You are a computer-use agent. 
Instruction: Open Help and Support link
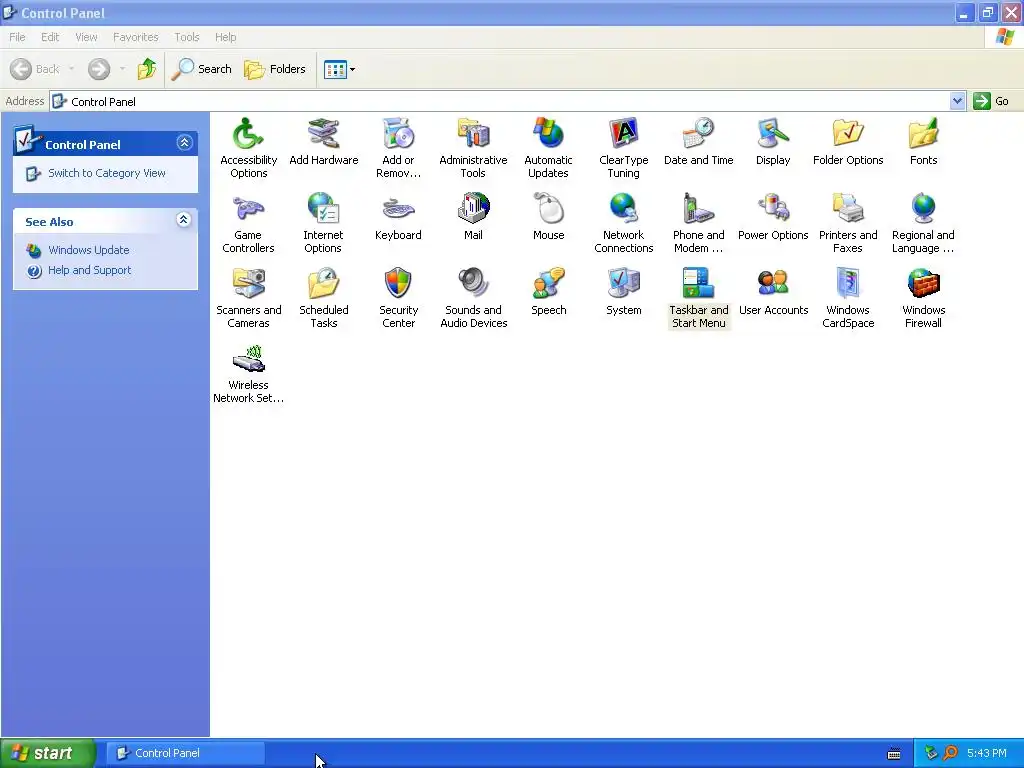pyautogui.click(x=89, y=270)
